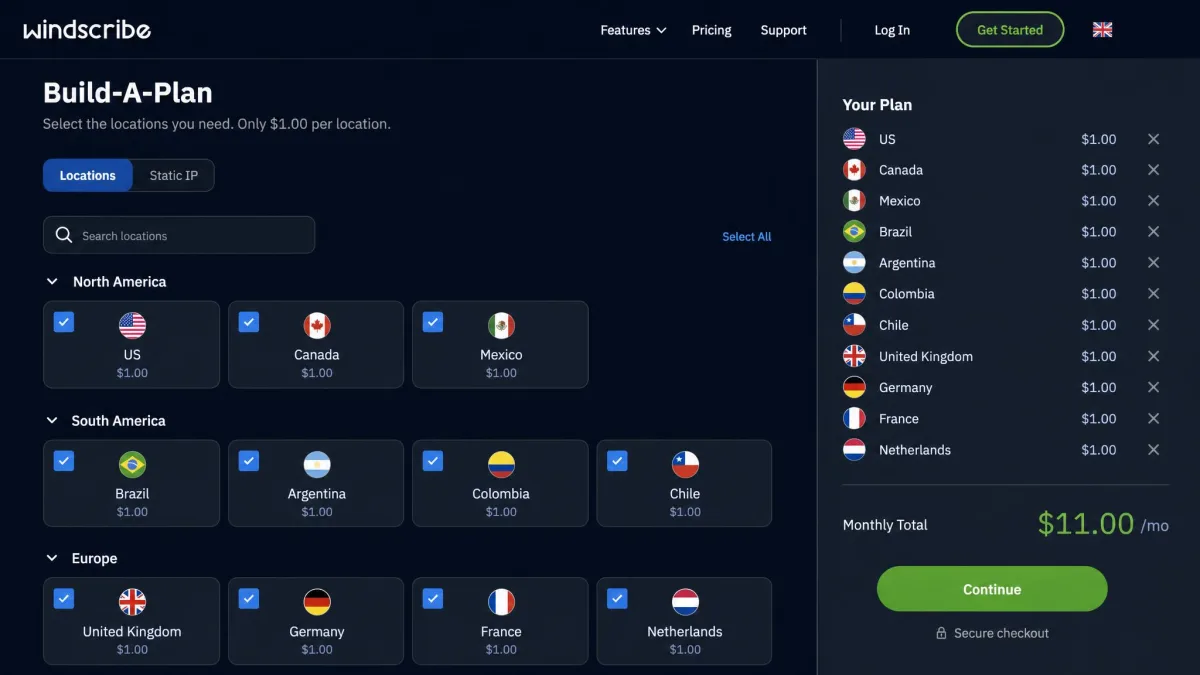
Task: Click the US flag in location card
Action: 132,326
